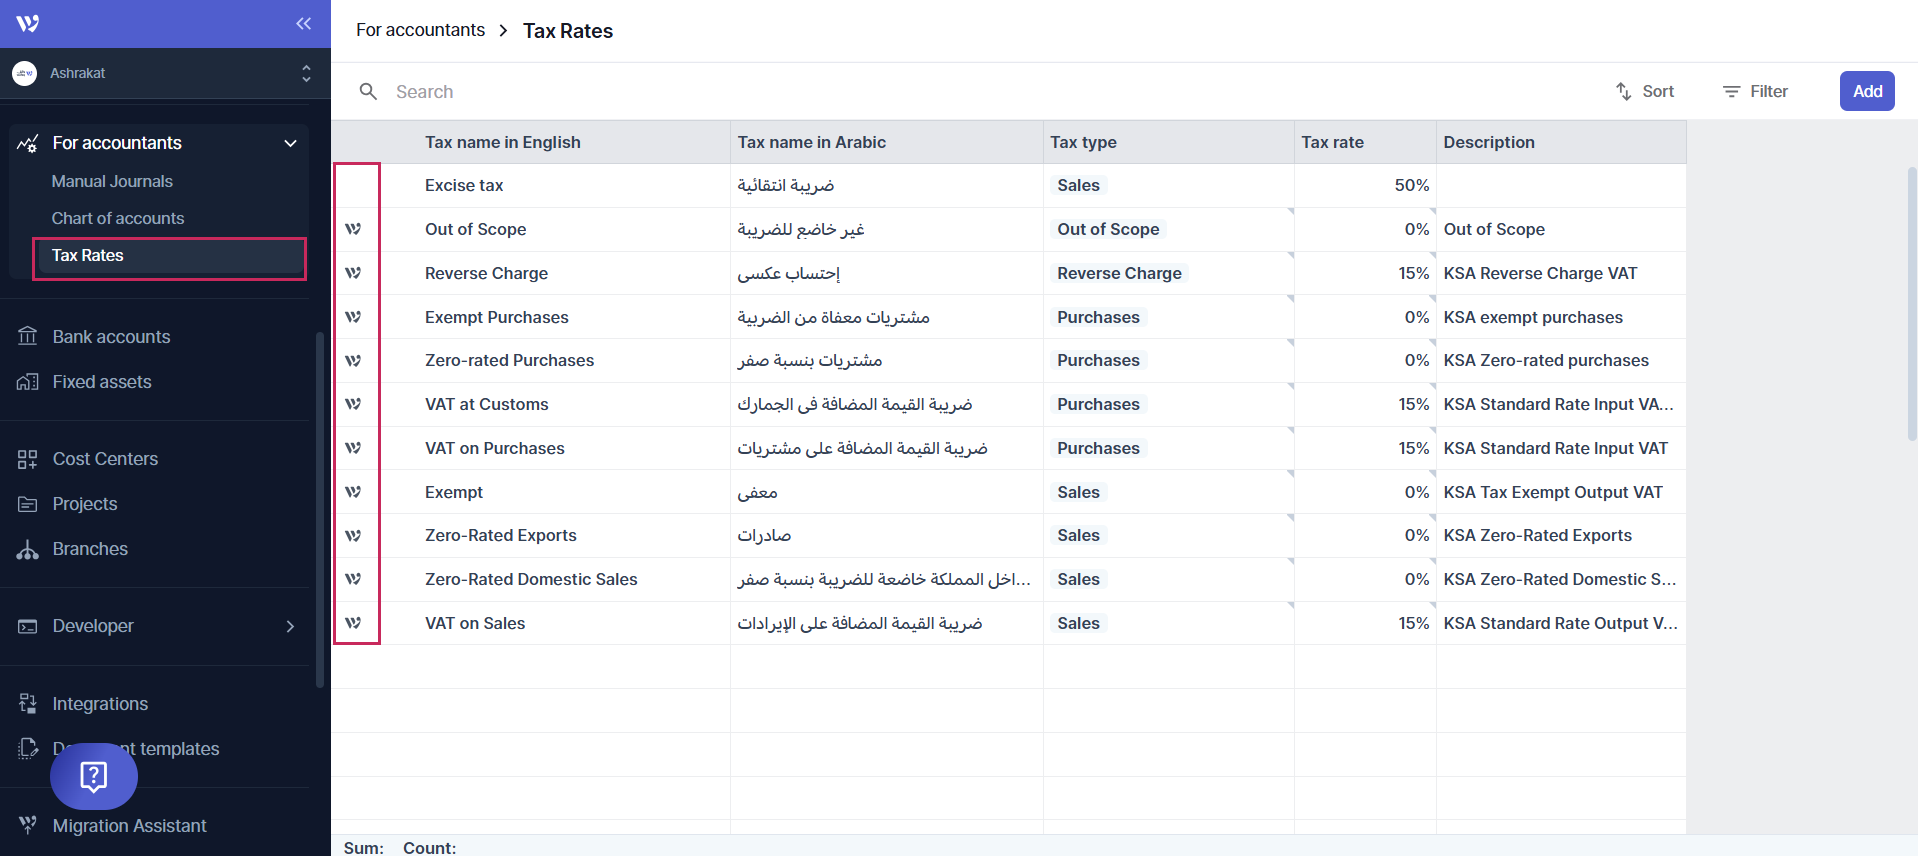This screenshot has width=1918, height=856.
Task: Click the Bank accounts icon in sidebar
Action: pos(28,337)
